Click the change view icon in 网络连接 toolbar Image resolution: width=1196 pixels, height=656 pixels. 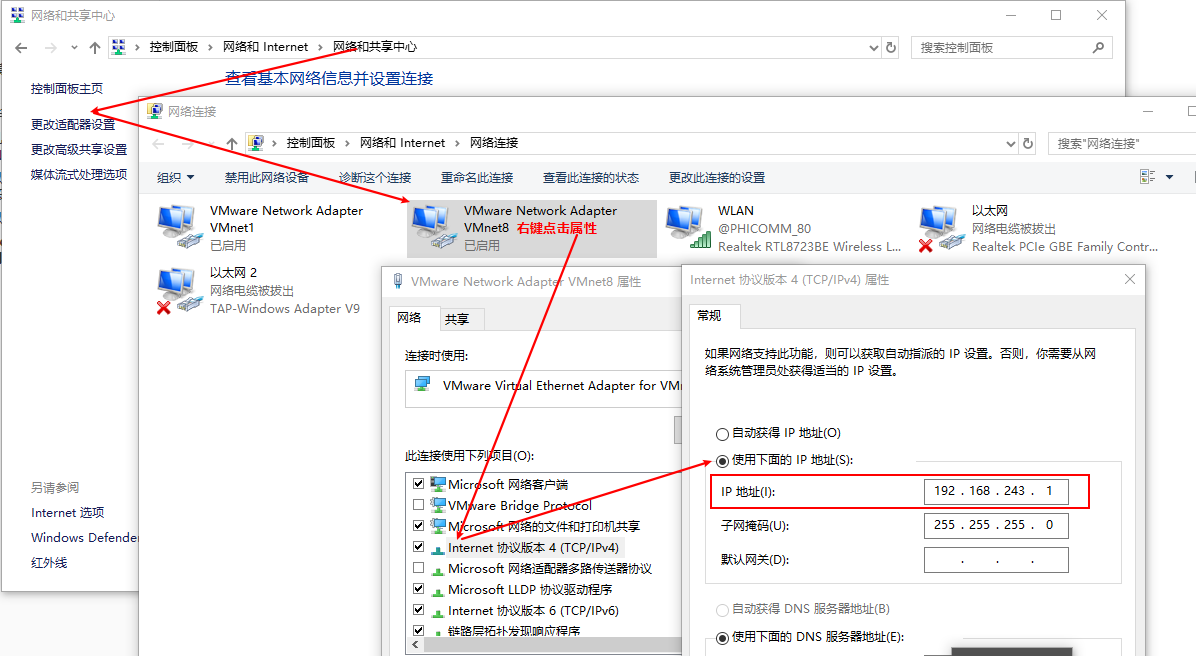pos(1148,177)
